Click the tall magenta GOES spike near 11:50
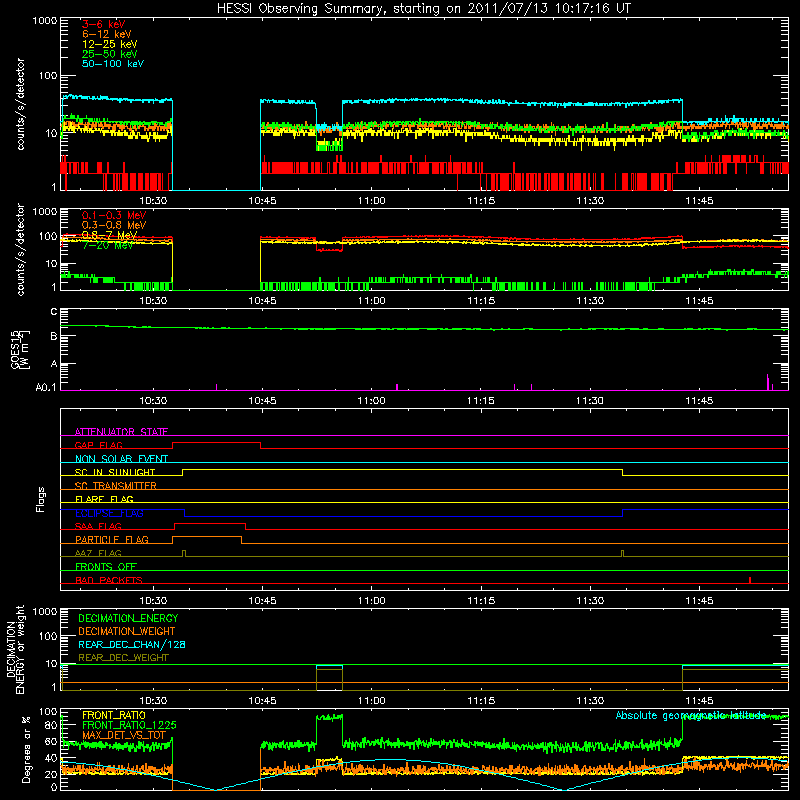The width and height of the screenshot is (800, 800). [x=768, y=382]
